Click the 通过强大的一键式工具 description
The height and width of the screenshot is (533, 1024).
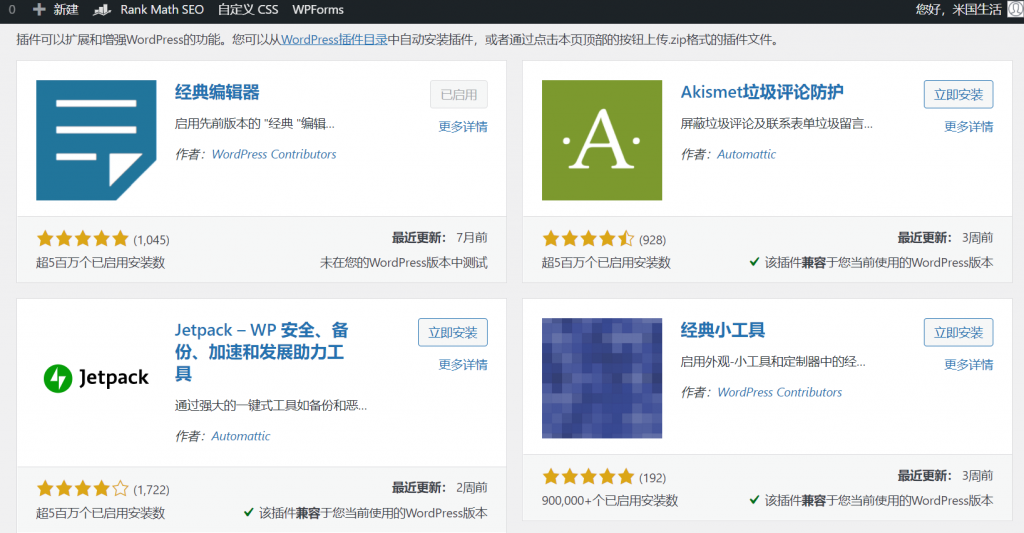coord(271,406)
